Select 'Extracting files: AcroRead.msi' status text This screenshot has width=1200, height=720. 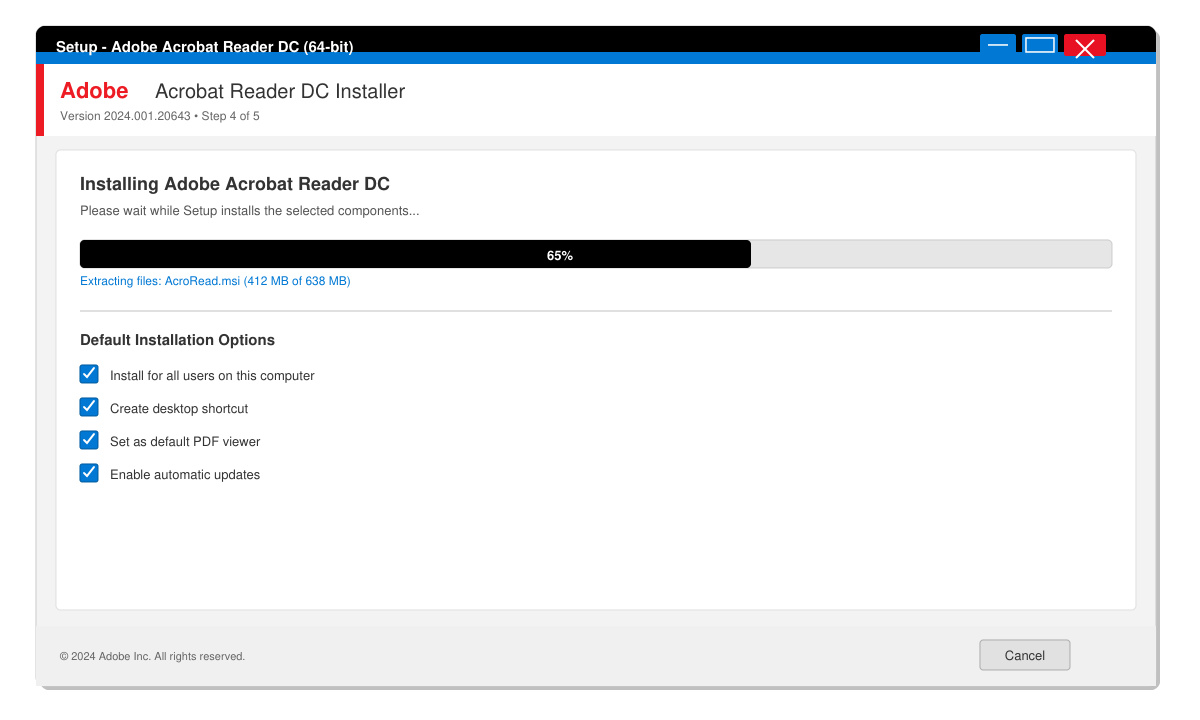215,281
